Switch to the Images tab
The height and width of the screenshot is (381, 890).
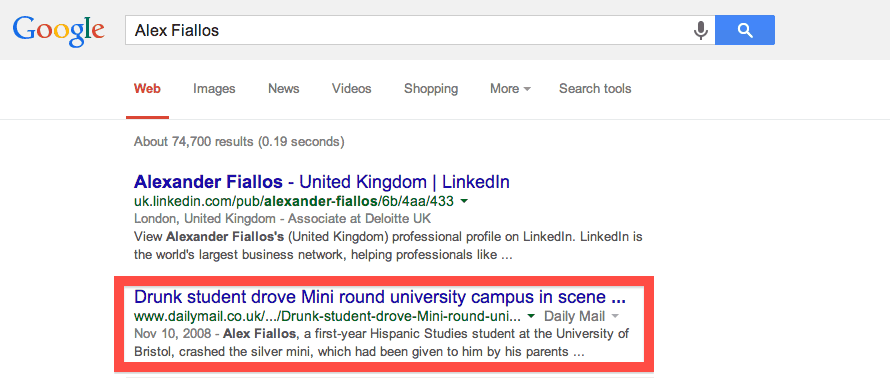point(214,89)
